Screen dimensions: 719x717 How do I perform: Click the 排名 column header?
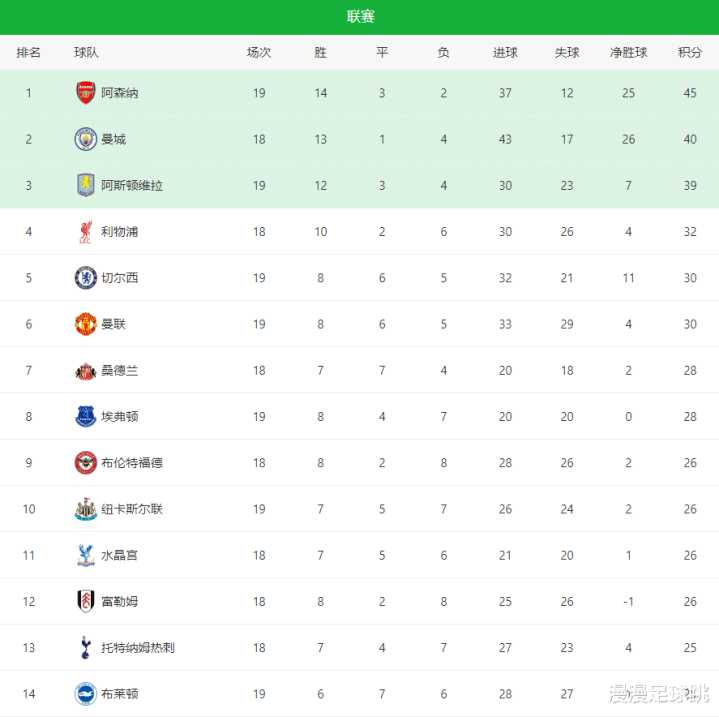pos(29,53)
